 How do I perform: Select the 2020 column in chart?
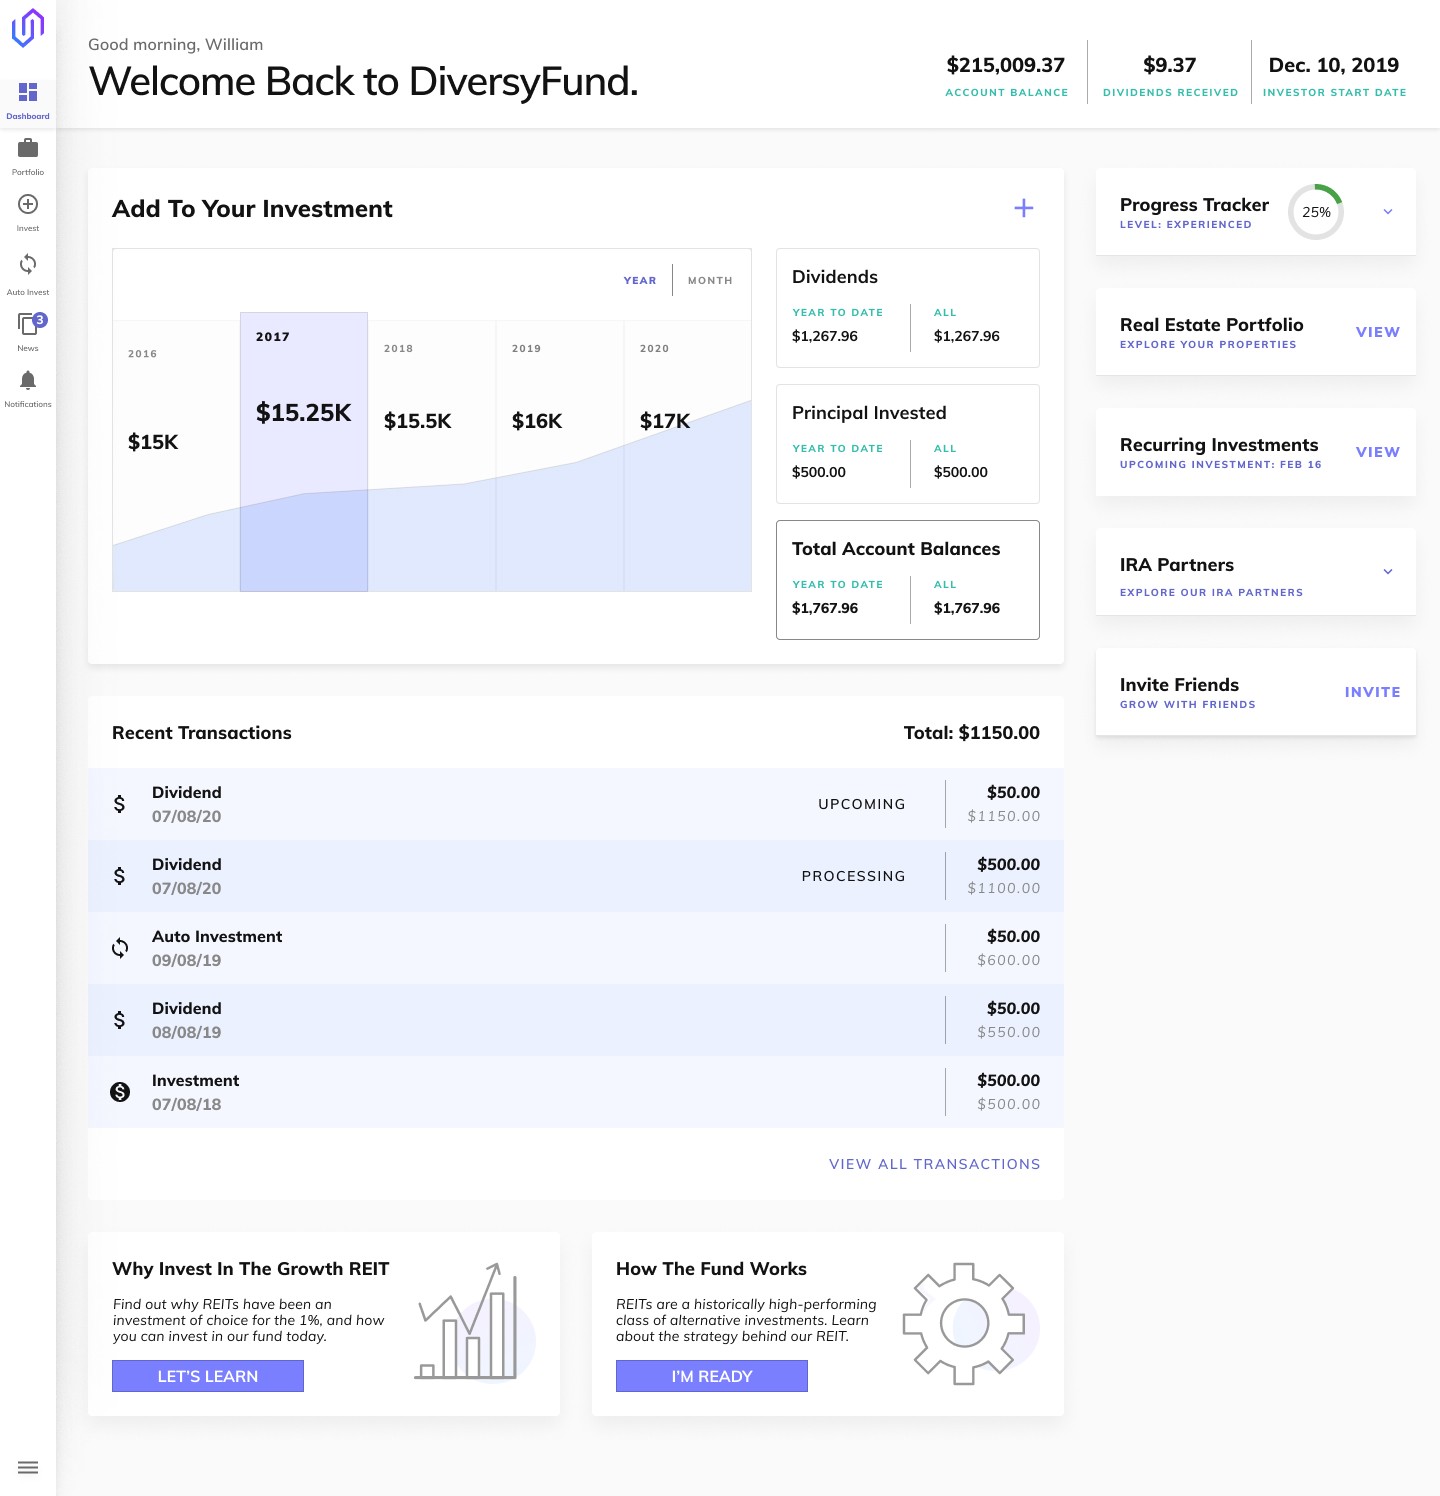[688, 456]
